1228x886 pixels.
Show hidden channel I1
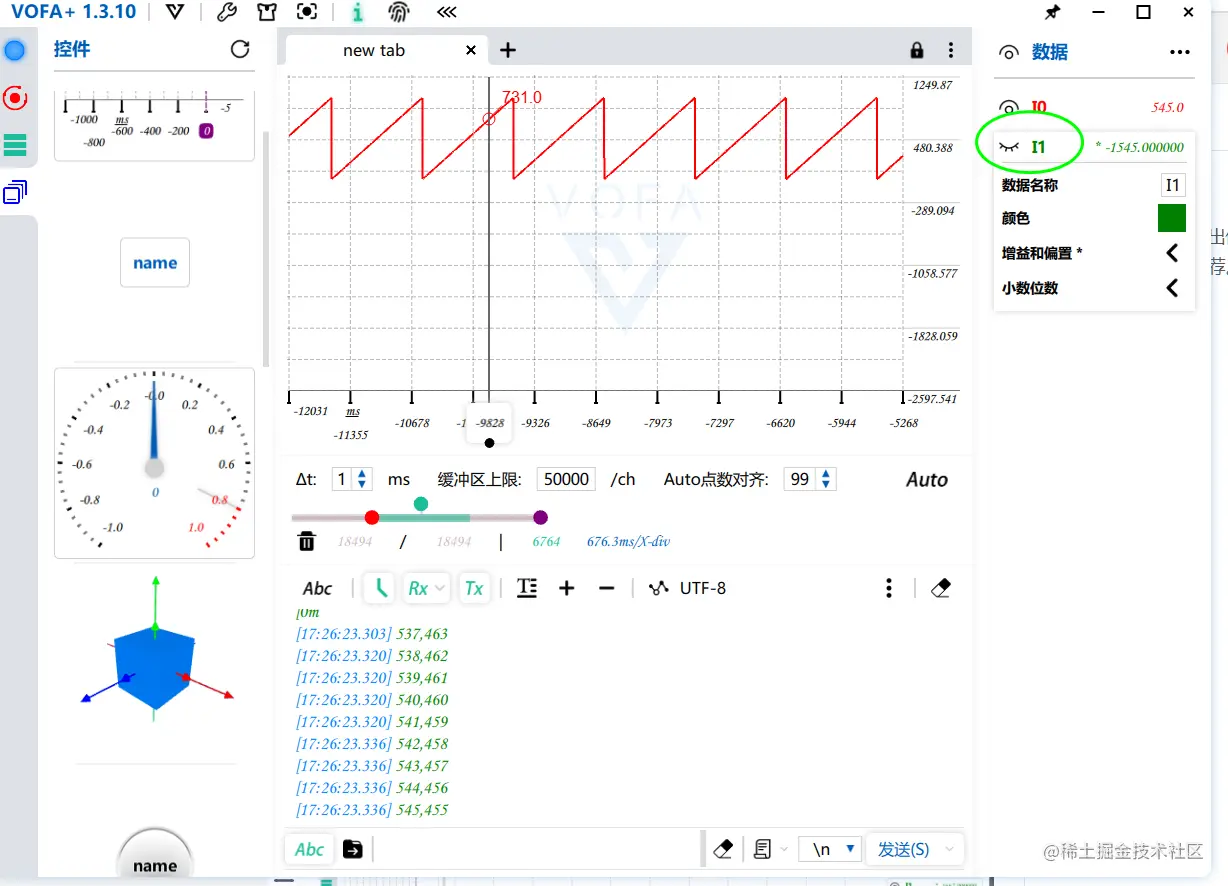(1009, 147)
